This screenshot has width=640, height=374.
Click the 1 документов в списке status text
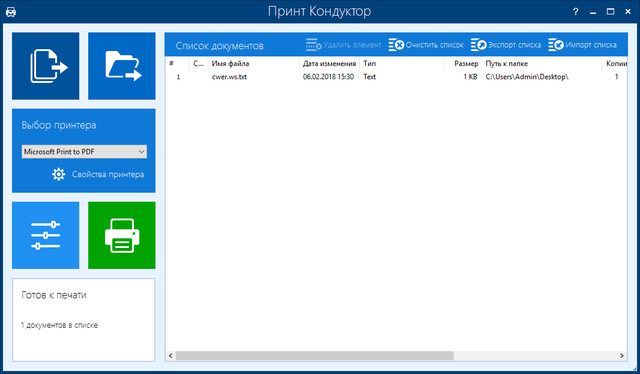(x=59, y=325)
